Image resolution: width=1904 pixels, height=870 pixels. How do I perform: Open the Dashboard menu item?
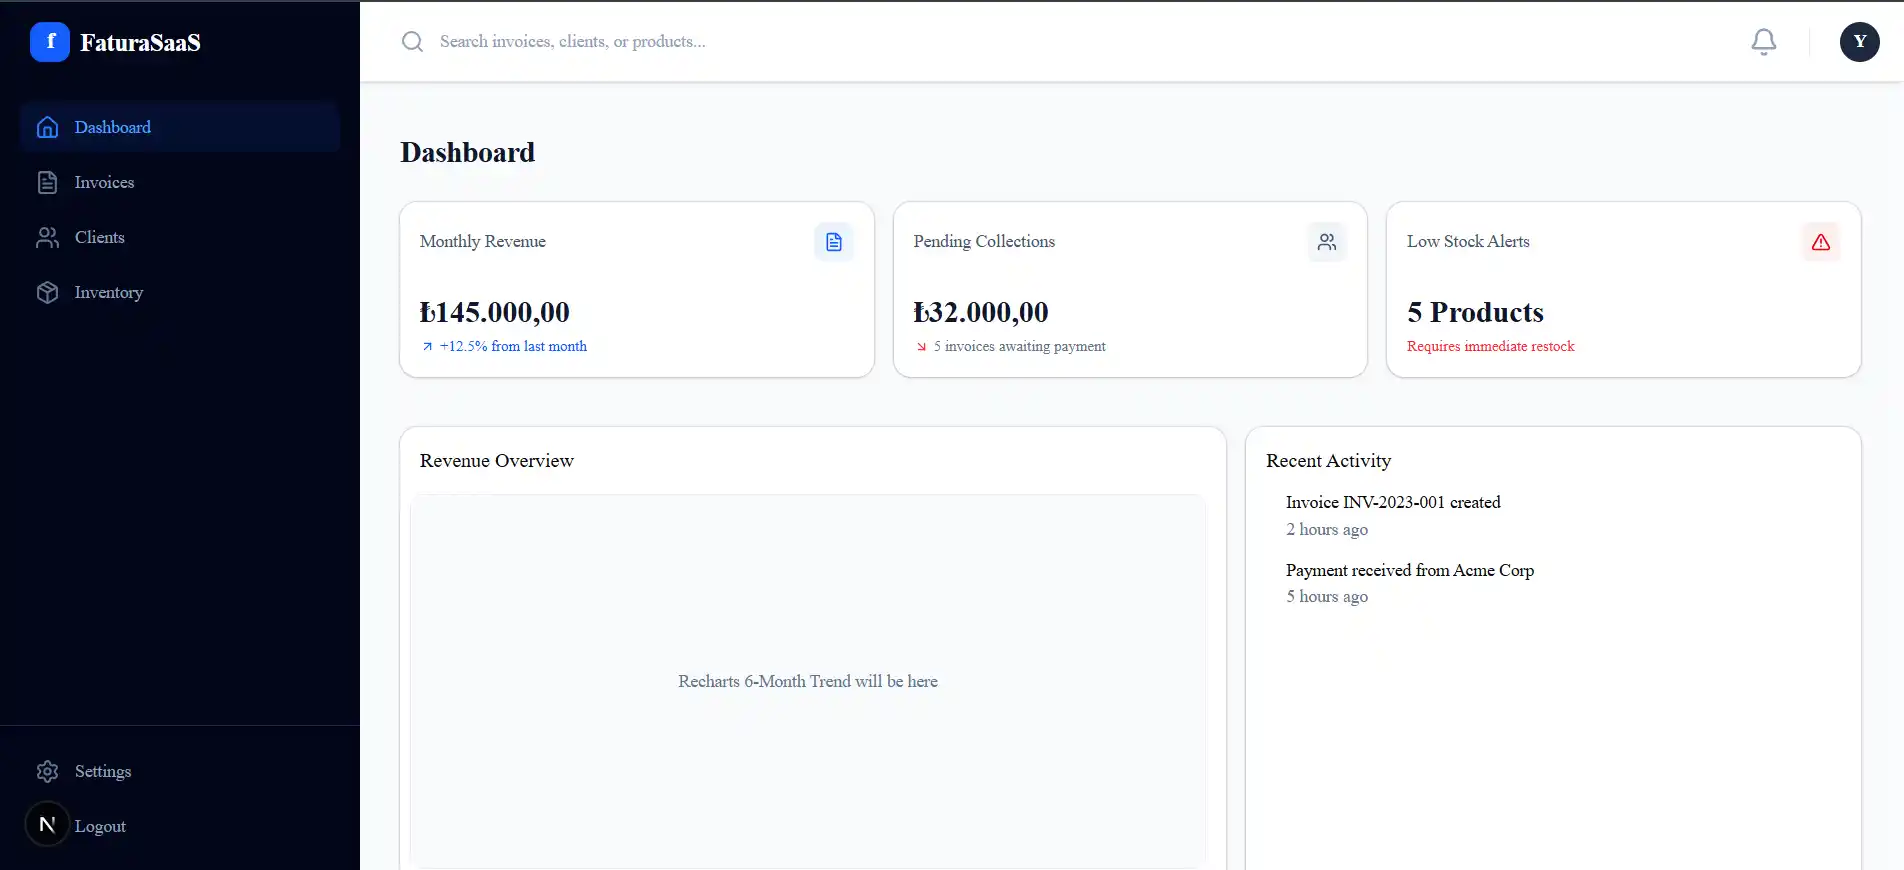click(180, 127)
